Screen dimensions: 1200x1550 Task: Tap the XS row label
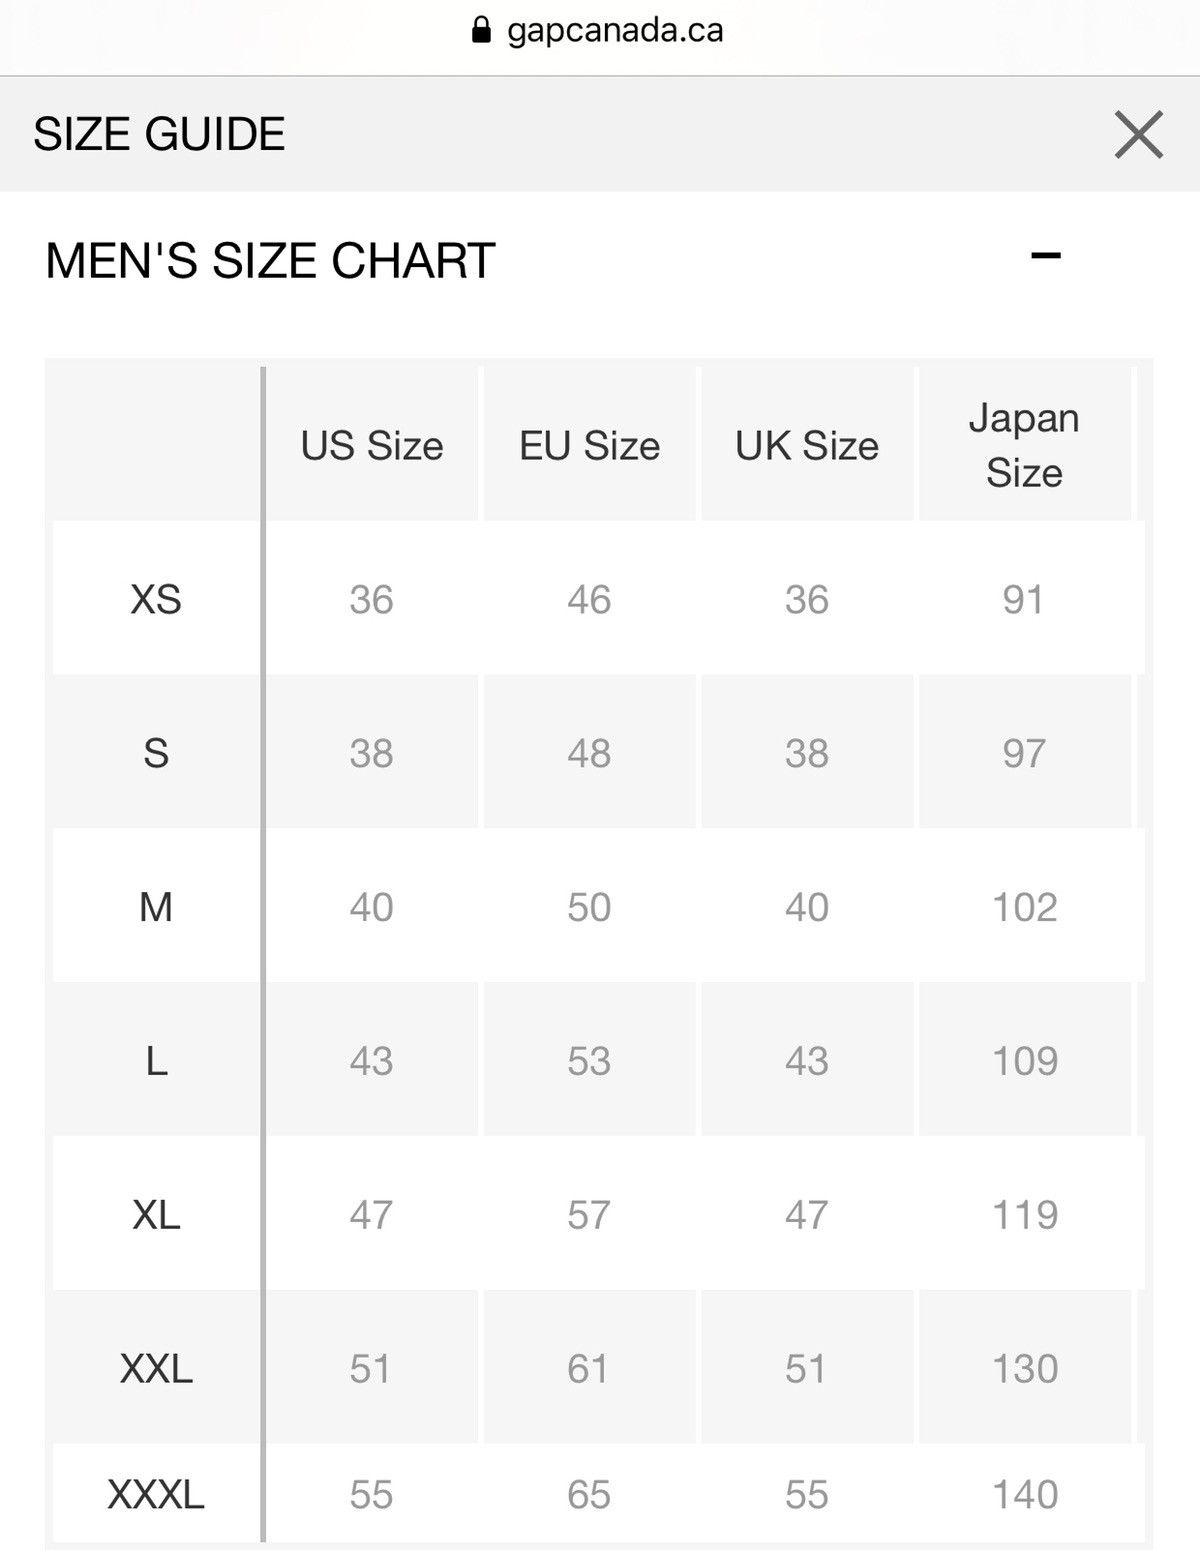pos(156,600)
